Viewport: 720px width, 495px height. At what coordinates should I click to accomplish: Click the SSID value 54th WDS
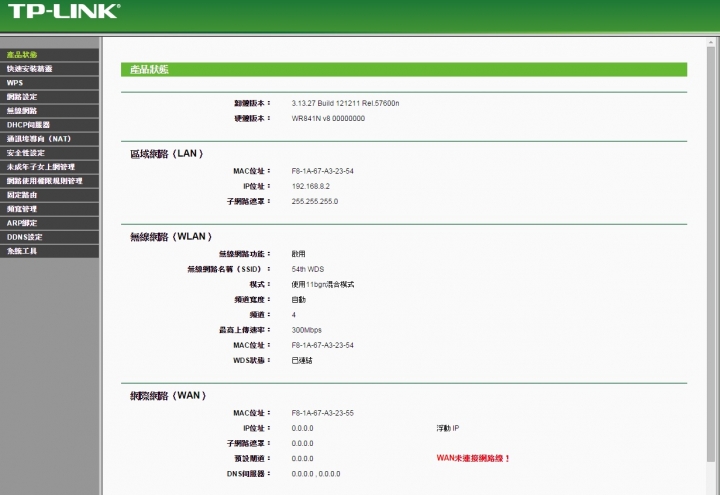[x=308, y=269]
